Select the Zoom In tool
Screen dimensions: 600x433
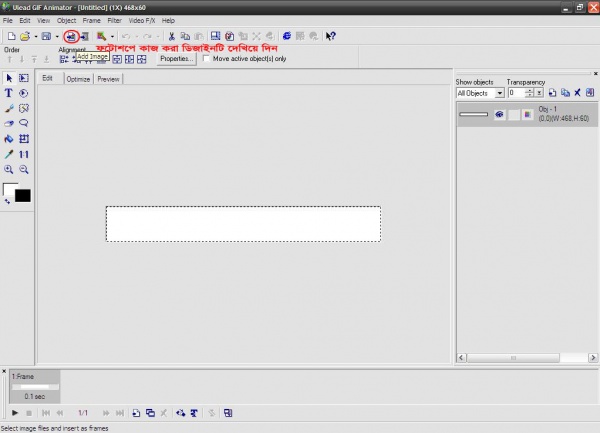point(9,170)
